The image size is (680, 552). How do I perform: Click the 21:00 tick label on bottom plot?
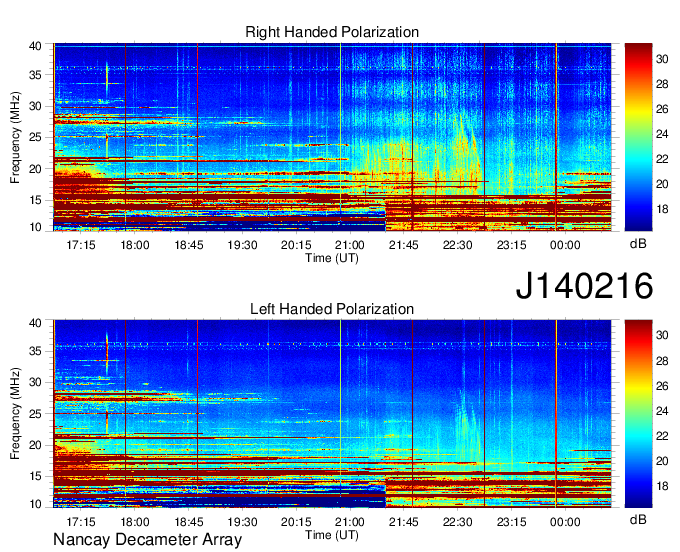(350, 522)
